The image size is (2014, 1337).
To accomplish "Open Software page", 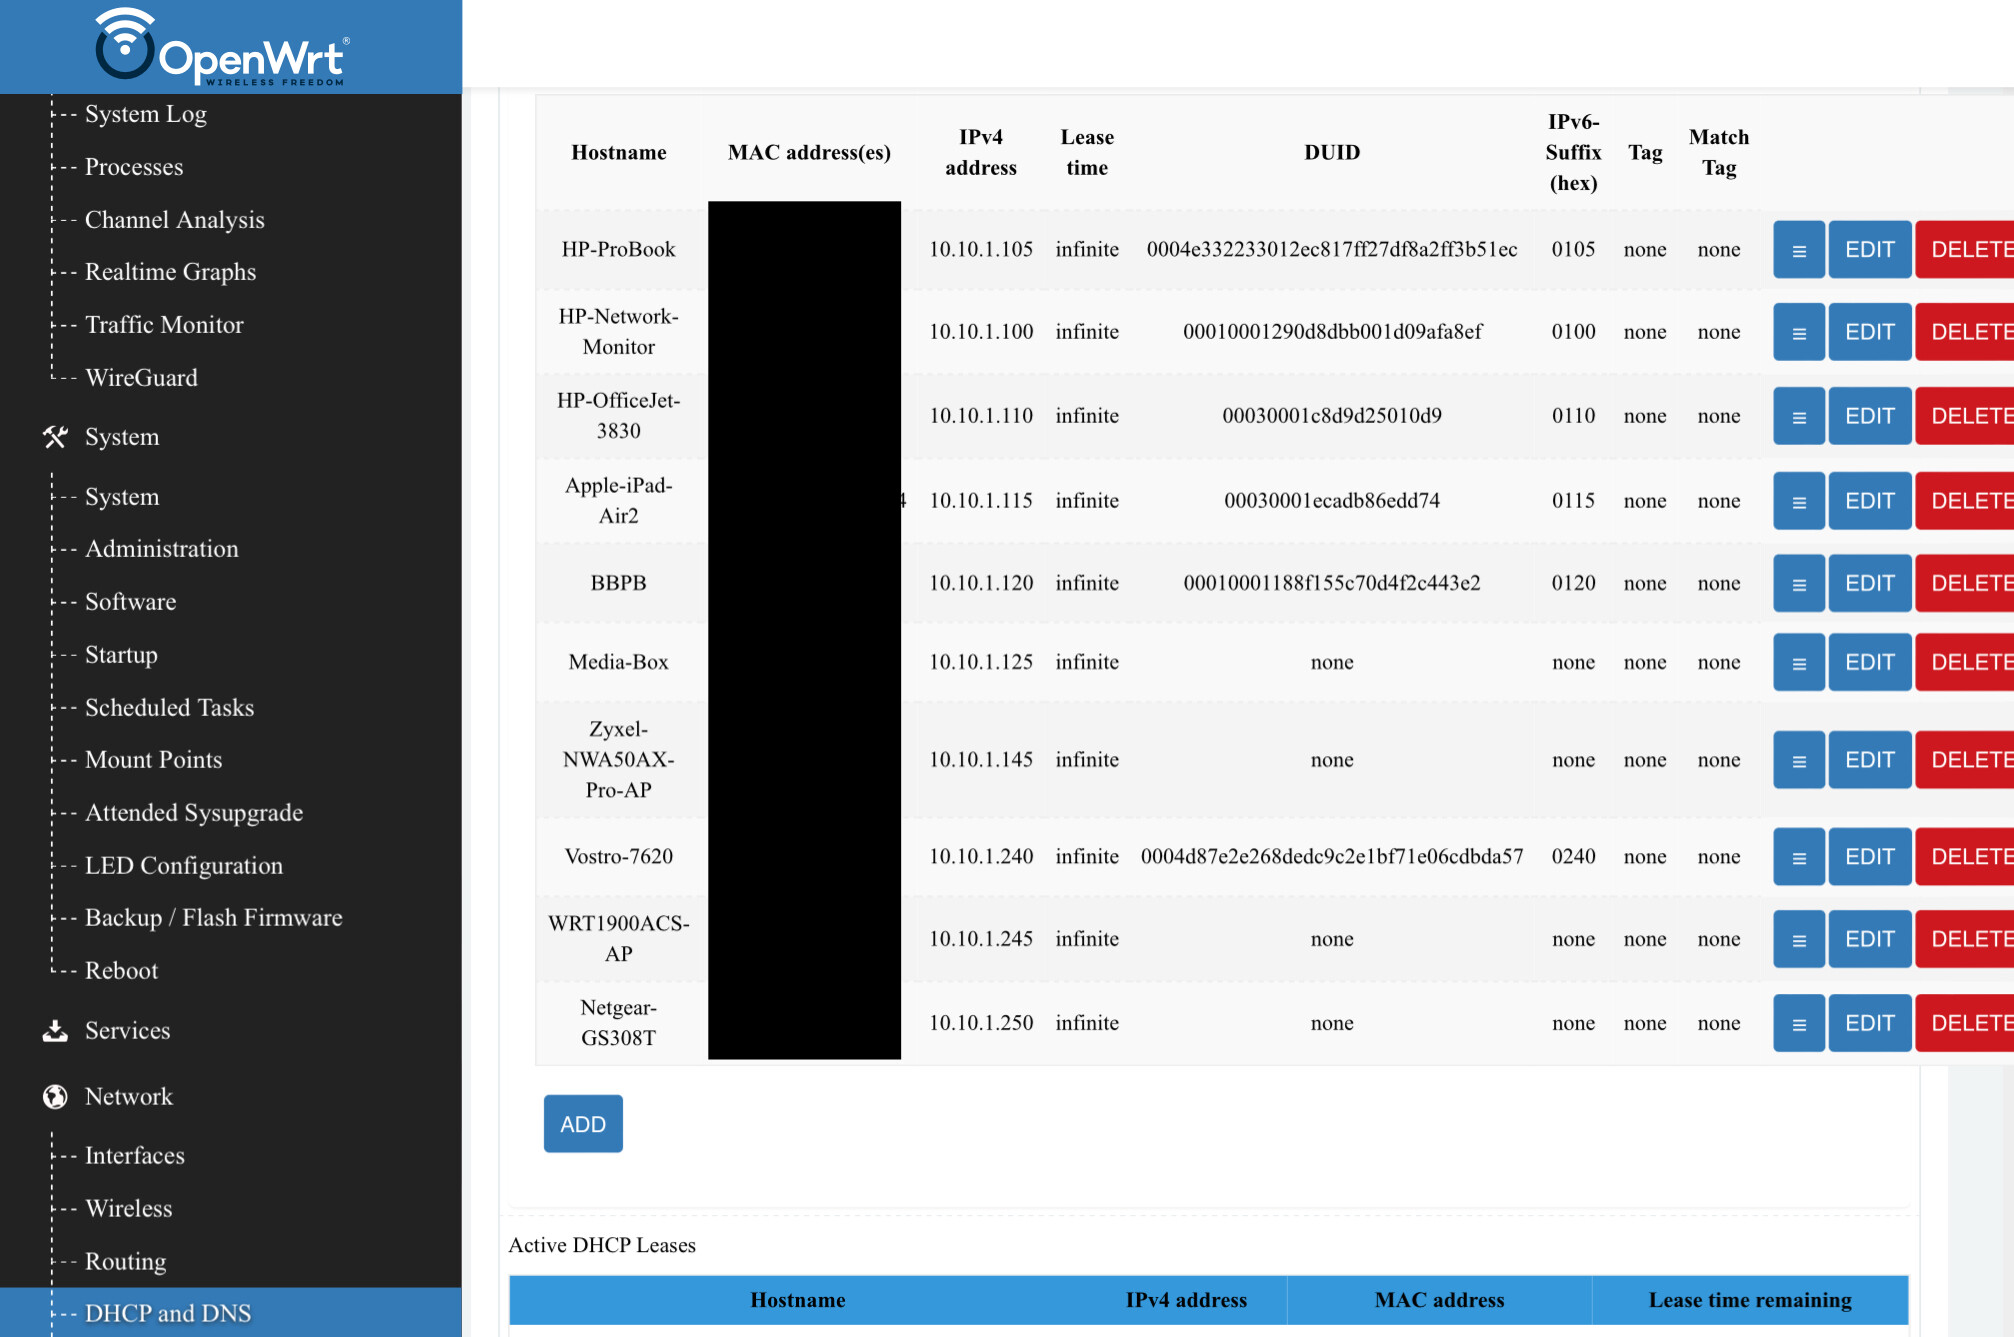I will click(x=131, y=602).
